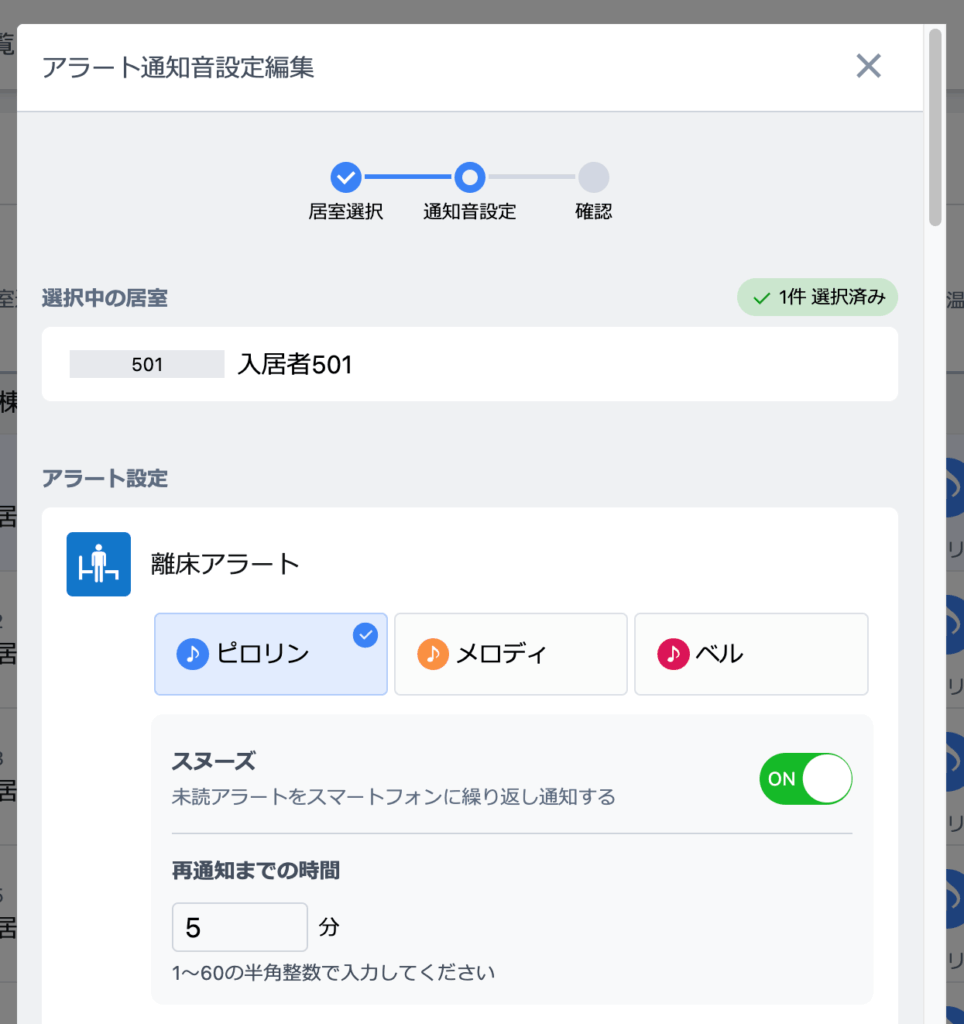Click the 入居者501 selected room row

pyautogui.click(x=469, y=364)
